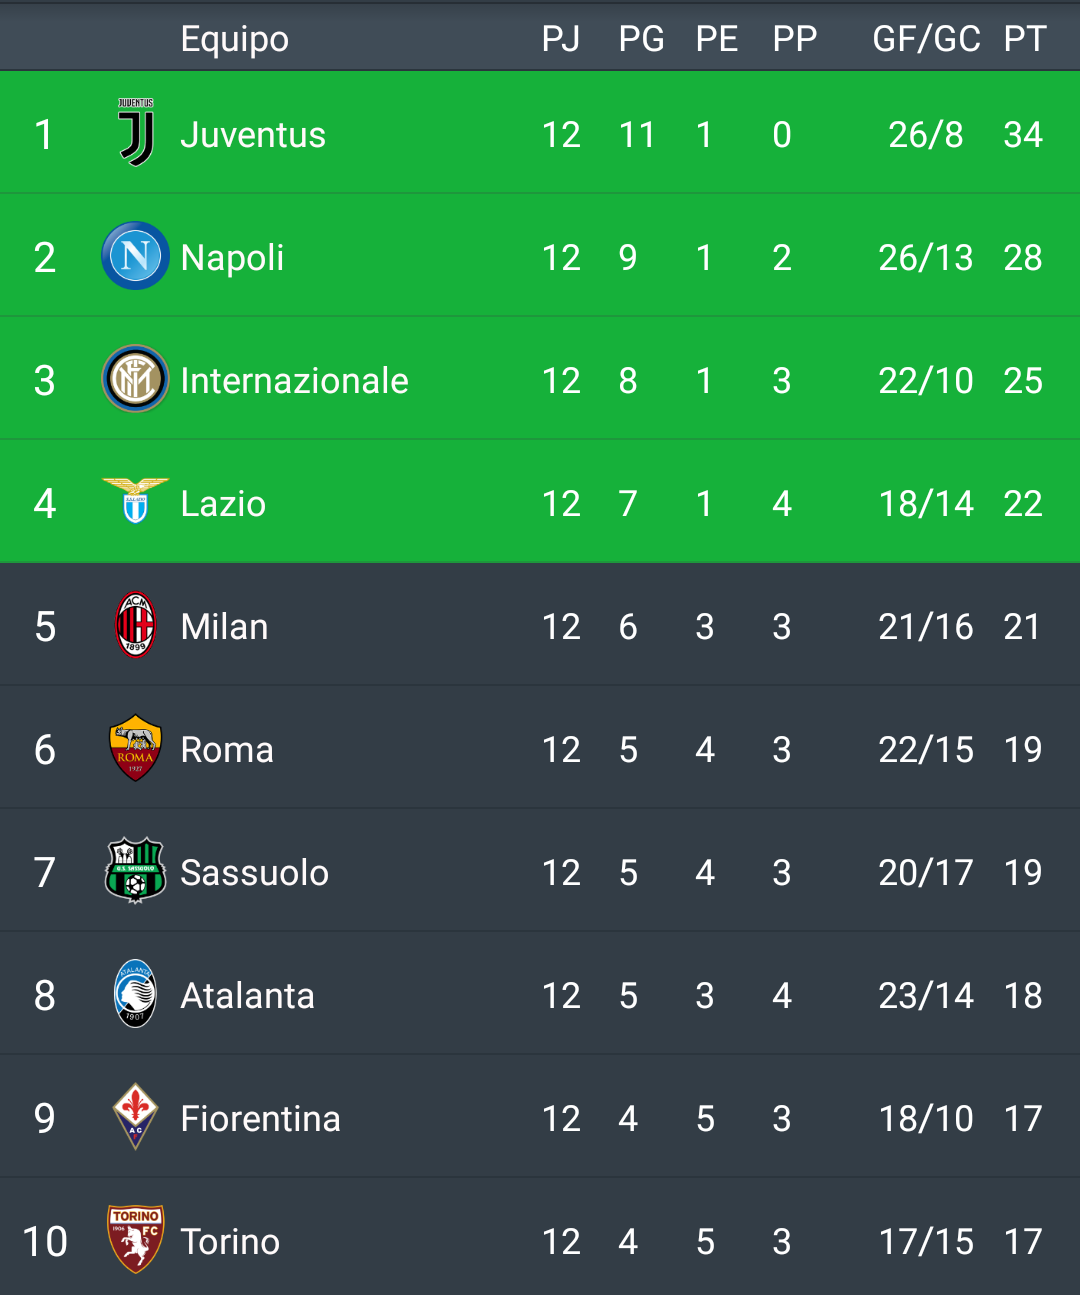Tap the Sassuolo club crest

click(135, 871)
